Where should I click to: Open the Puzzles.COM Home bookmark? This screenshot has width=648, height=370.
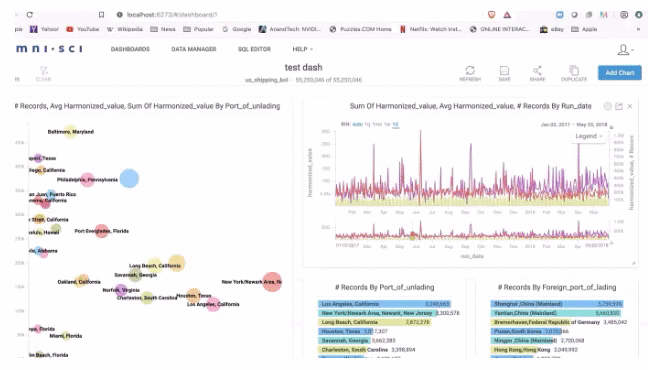[x=360, y=29]
